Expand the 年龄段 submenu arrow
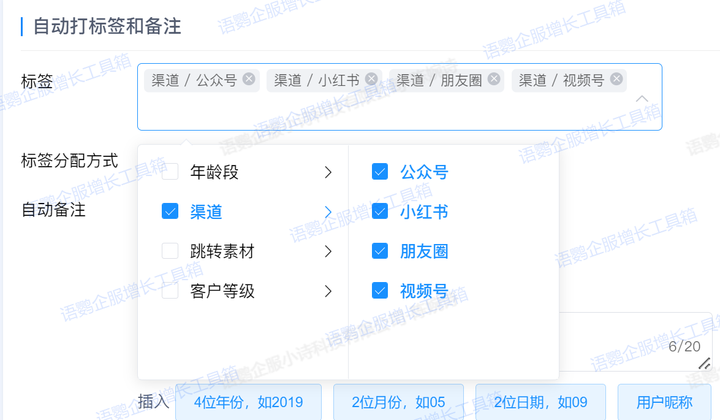Viewport: 720px width, 420px height. click(328, 172)
